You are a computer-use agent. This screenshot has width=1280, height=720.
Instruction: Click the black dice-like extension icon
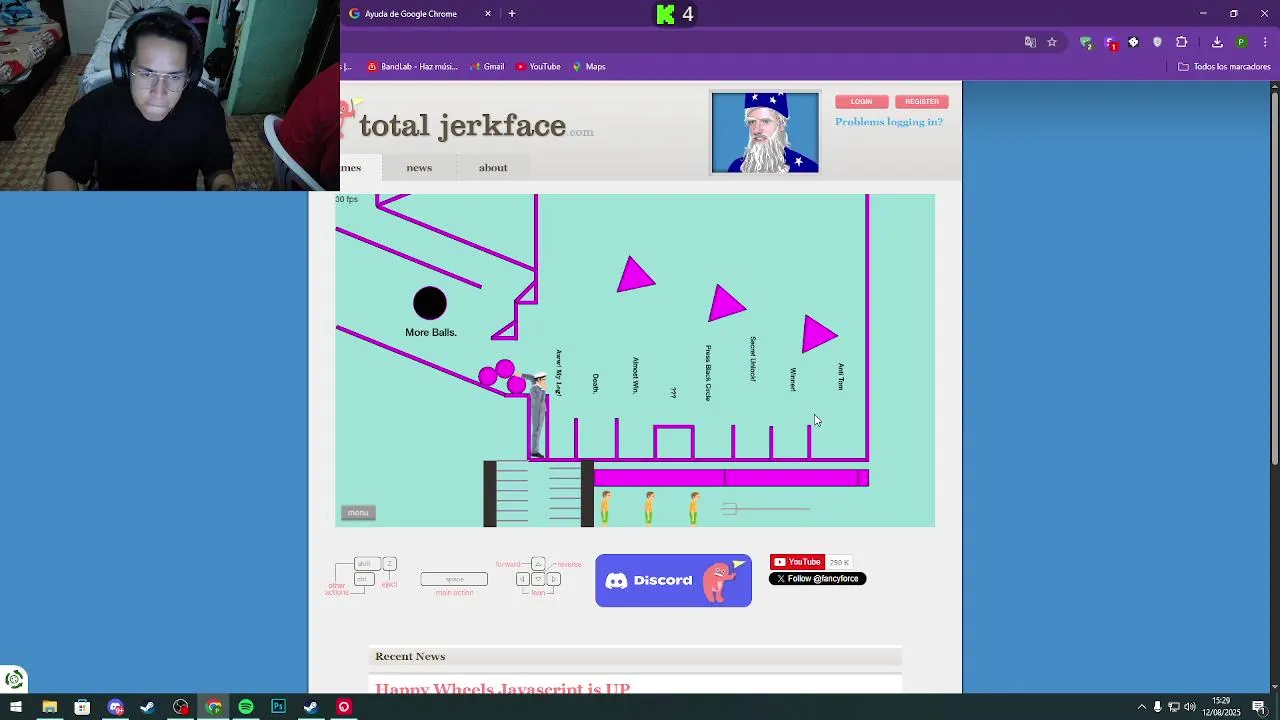coord(1133,42)
